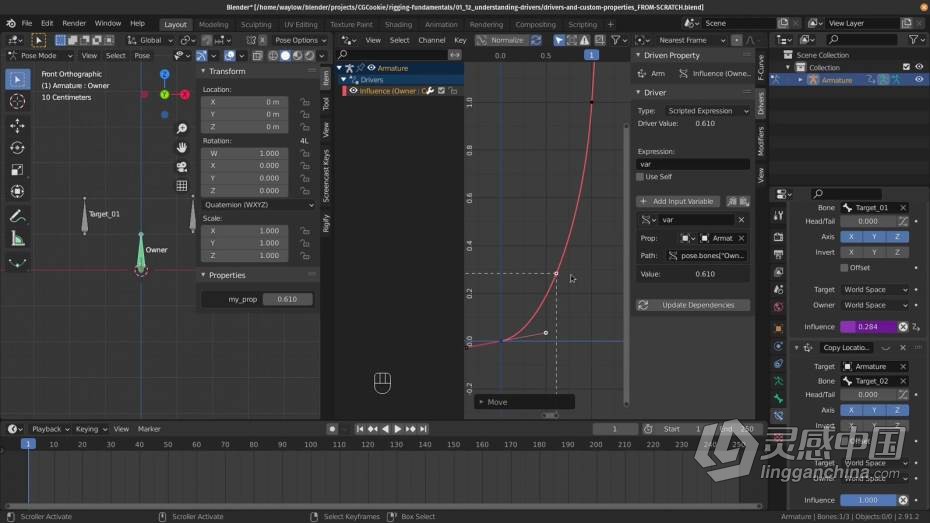Click the Update Dependencies button
Screen dimensions: 930x523
693,305
